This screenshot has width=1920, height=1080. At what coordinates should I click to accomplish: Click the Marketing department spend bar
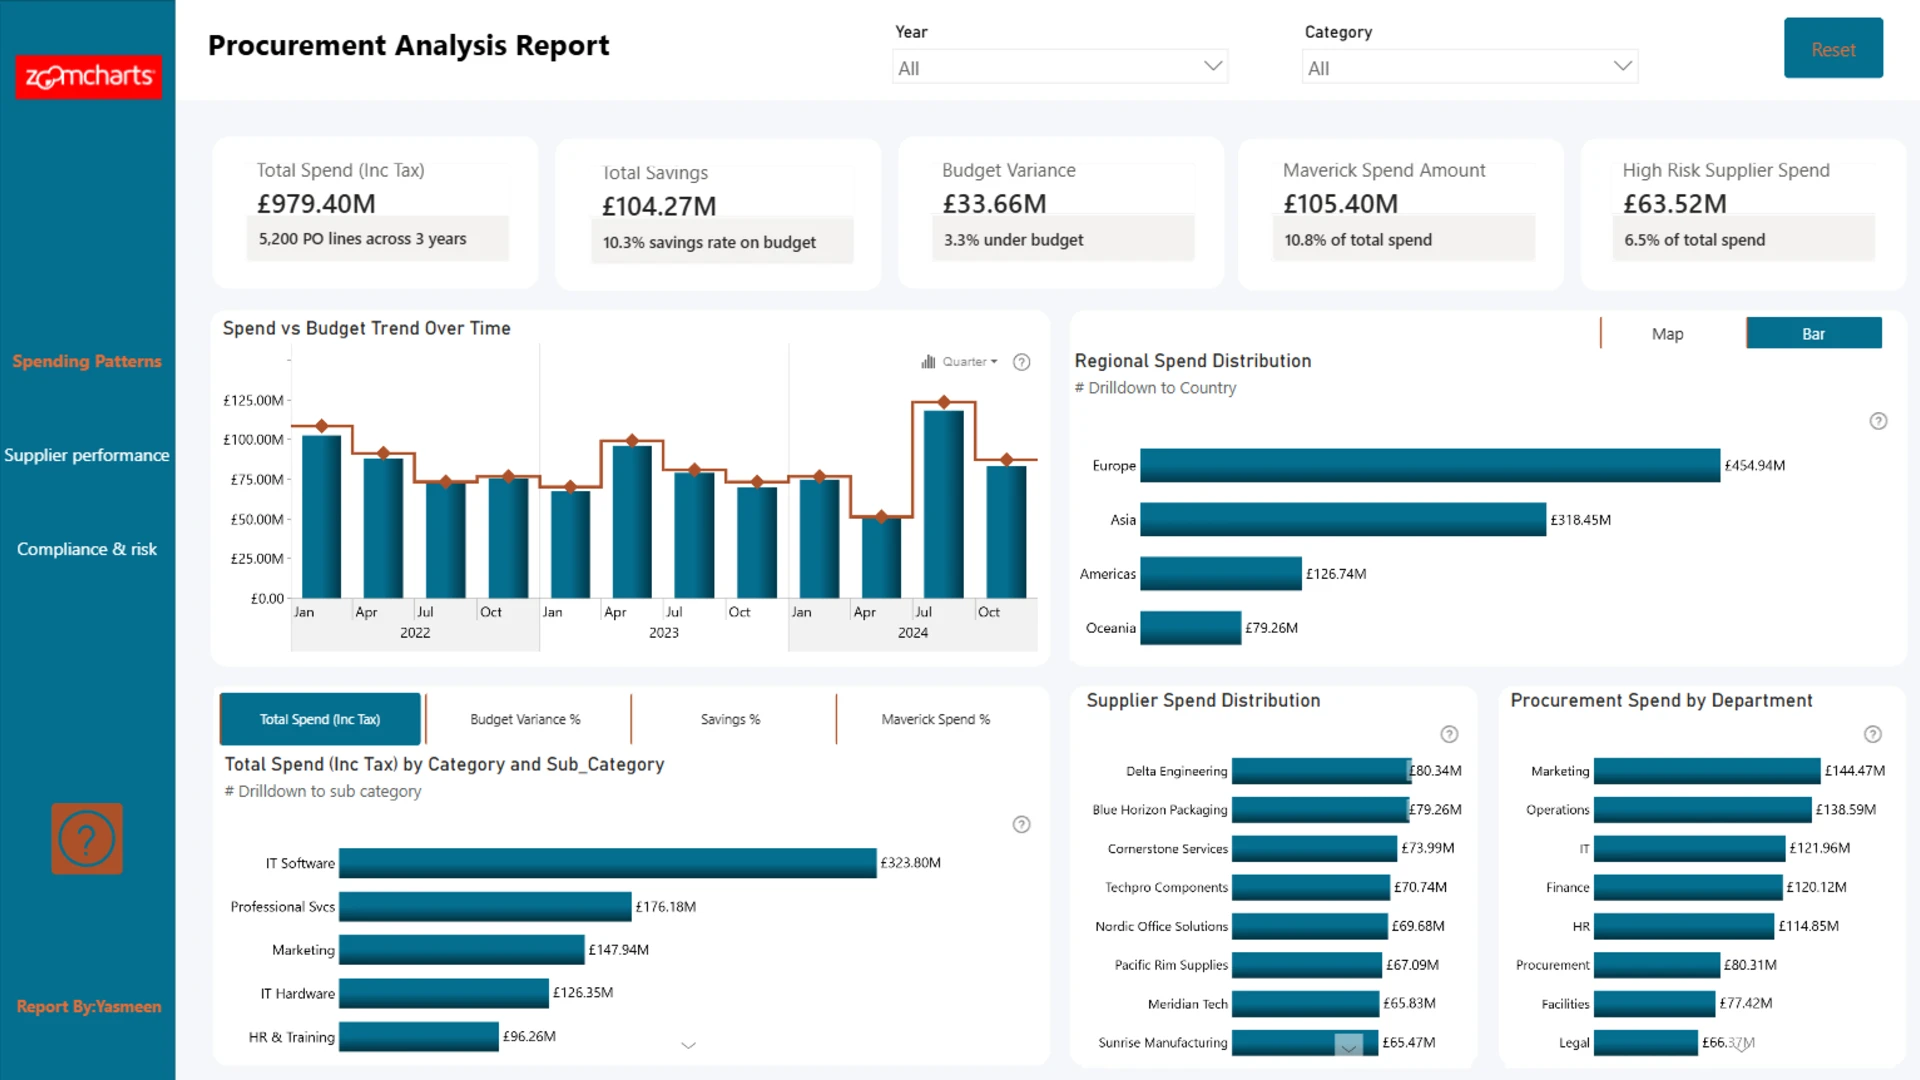point(1707,770)
